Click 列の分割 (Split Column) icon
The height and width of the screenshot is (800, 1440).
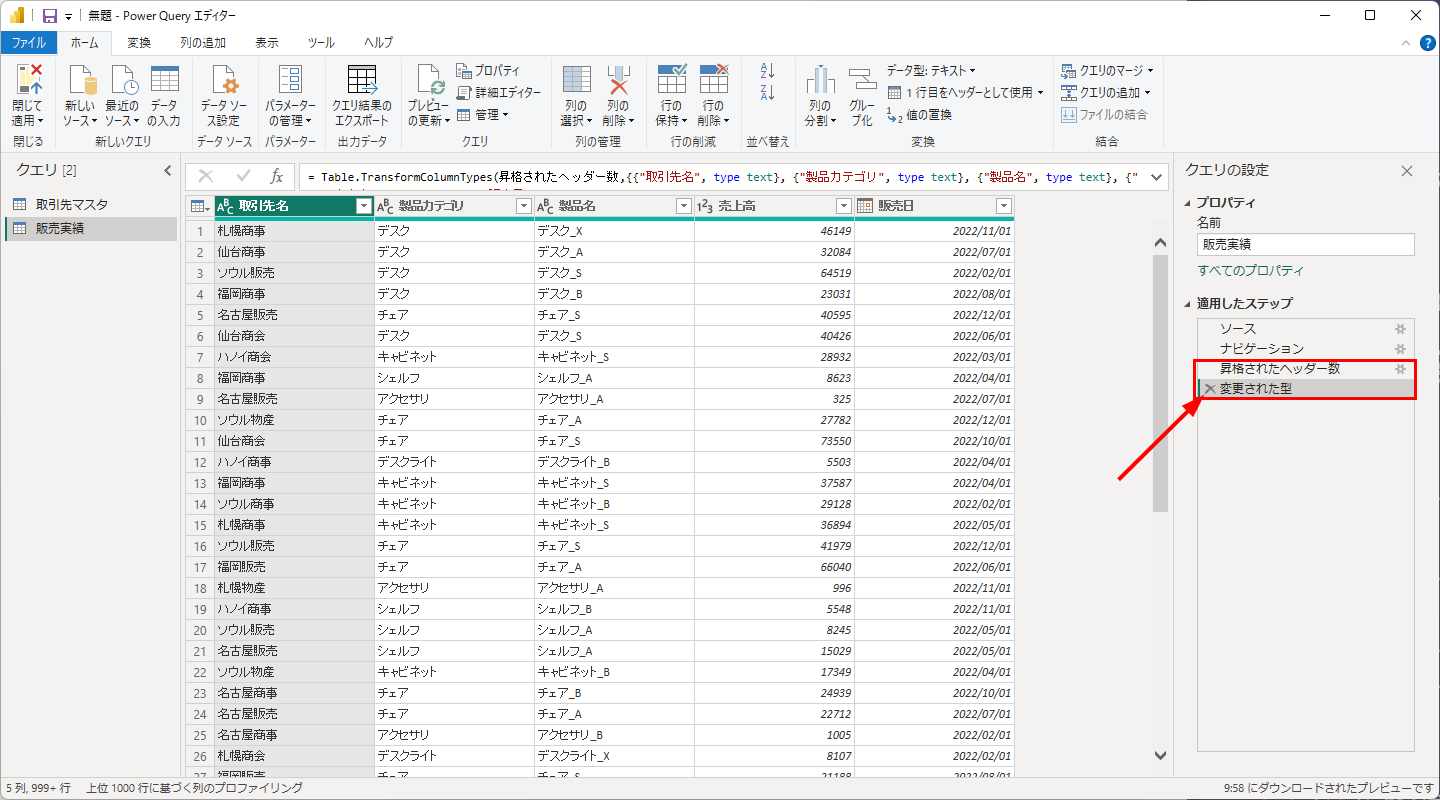click(x=820, y=79)
